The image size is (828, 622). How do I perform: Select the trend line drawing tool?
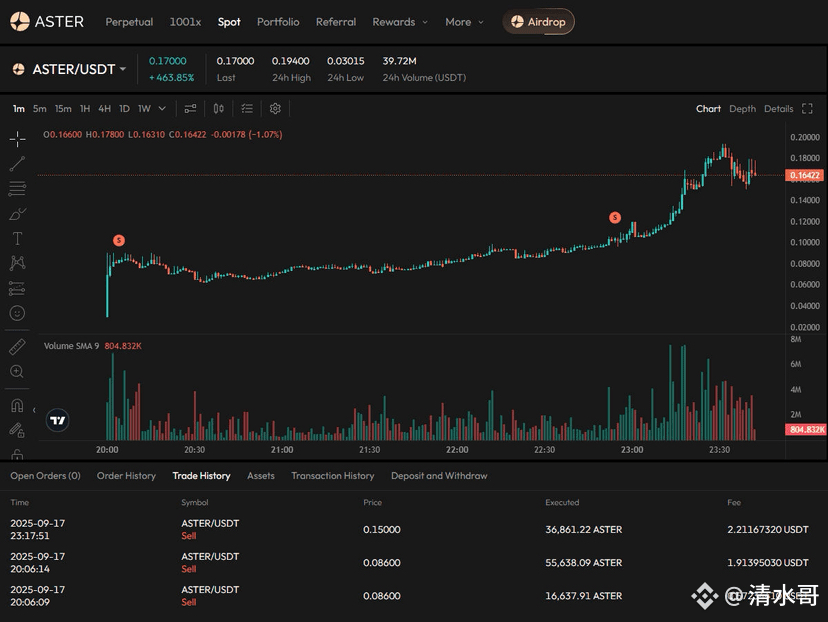coord(17,163)
